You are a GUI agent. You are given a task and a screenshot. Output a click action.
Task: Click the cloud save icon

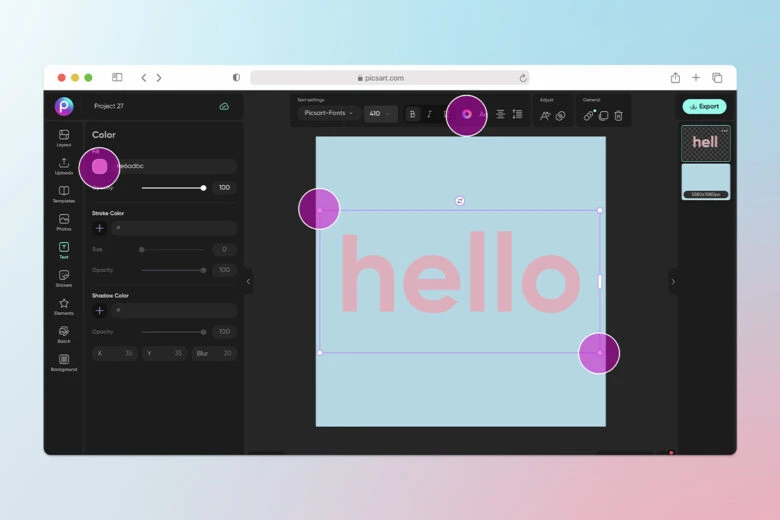(224, 106)
